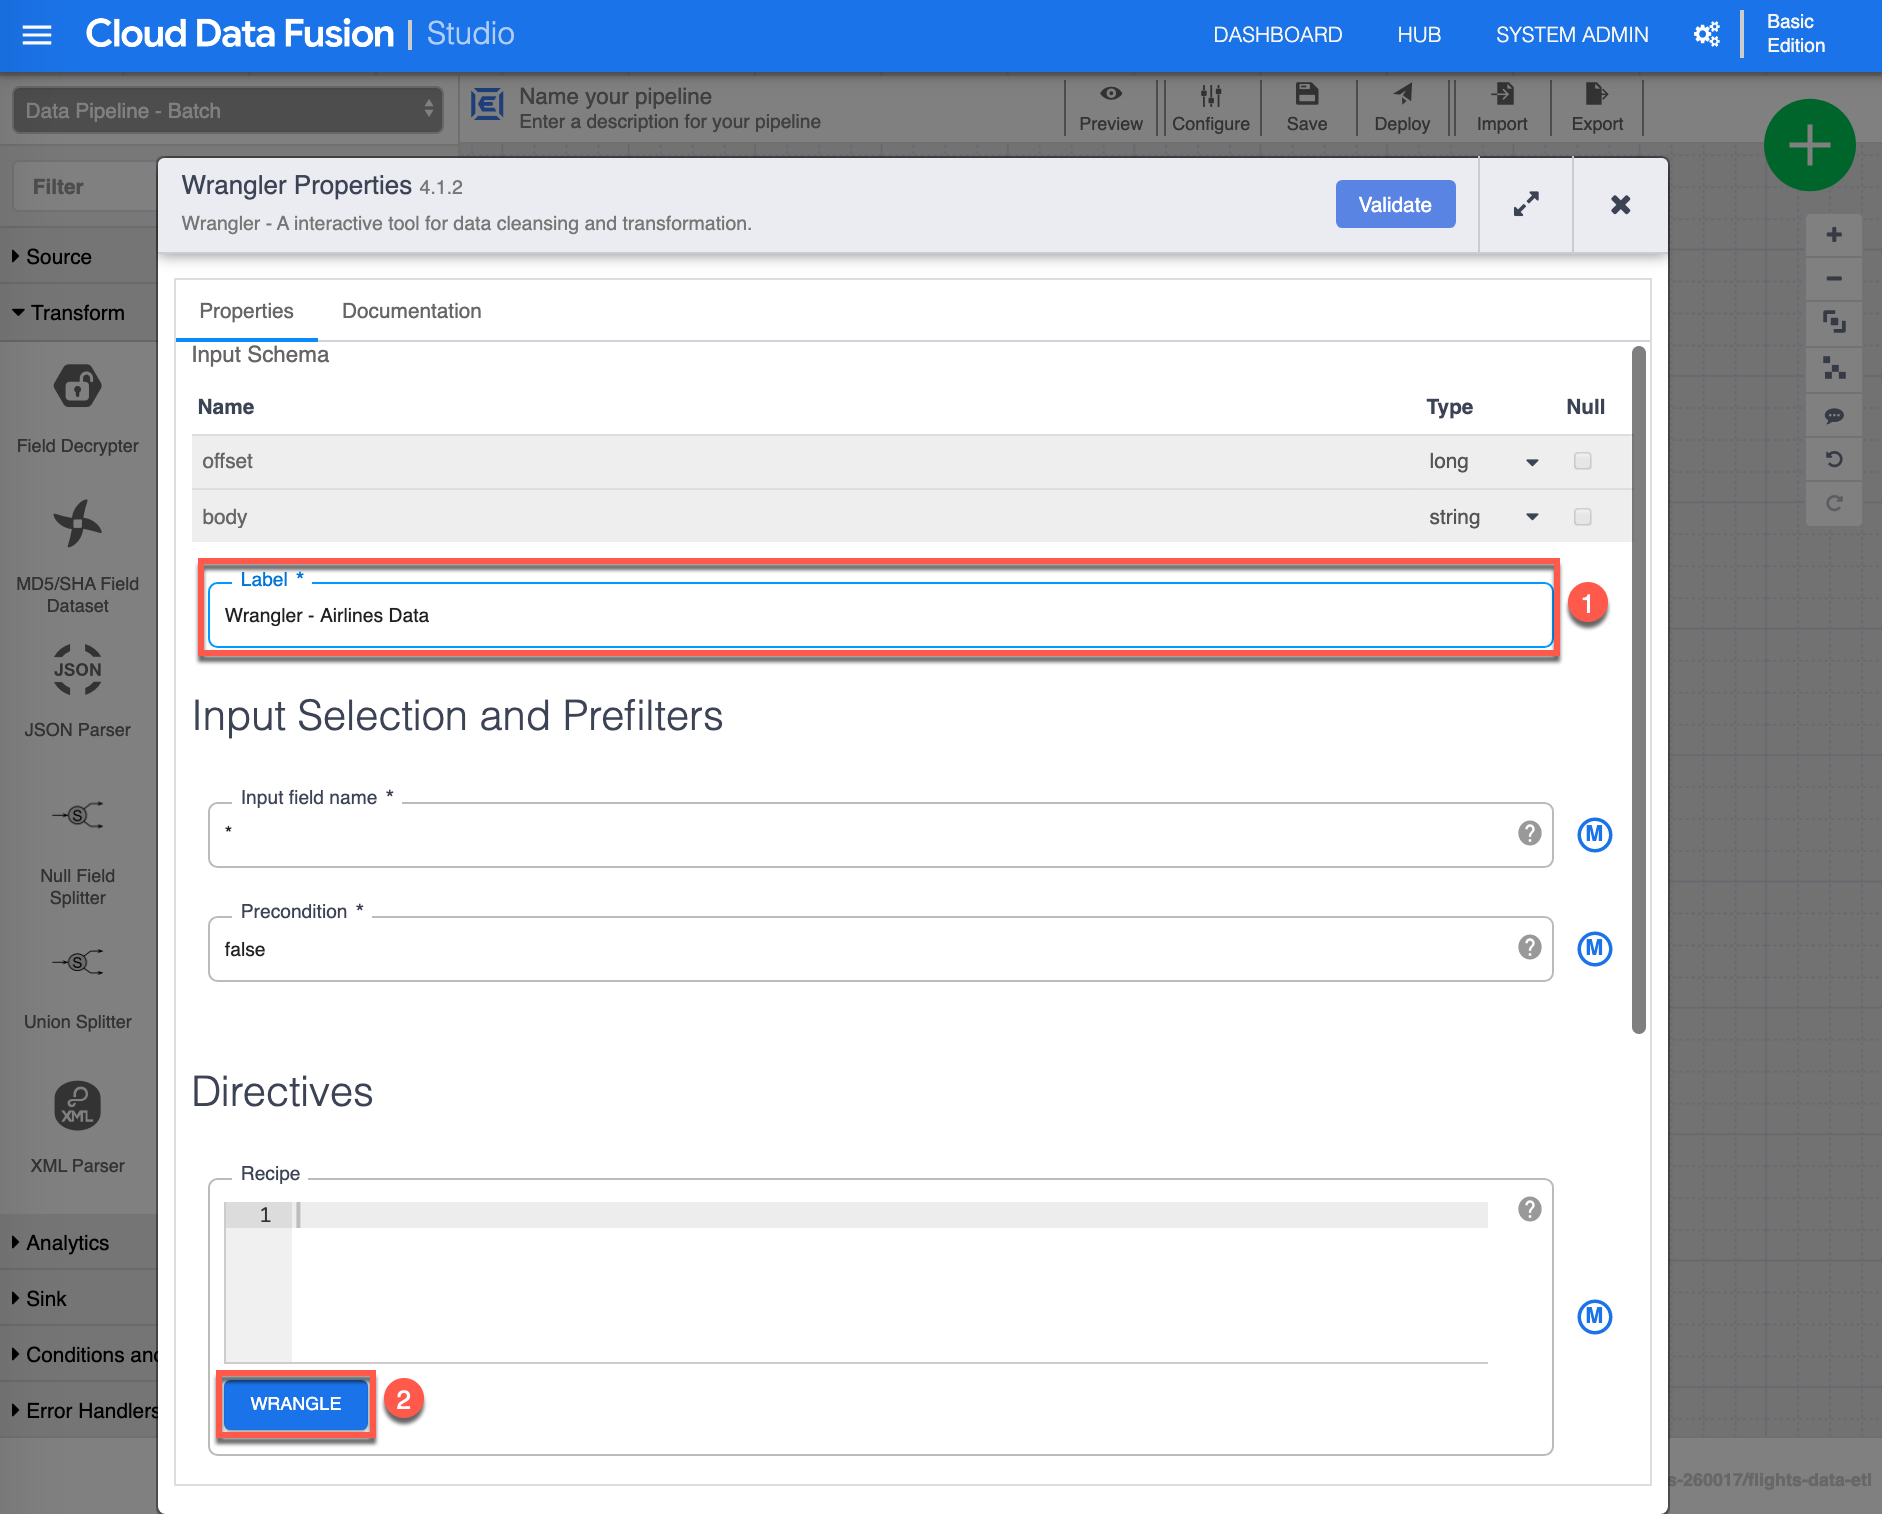The image size is (1882, 1514).
Task: Expand the Analytics plugin section
Action: pyautogui.click(x=67, y=1243)
